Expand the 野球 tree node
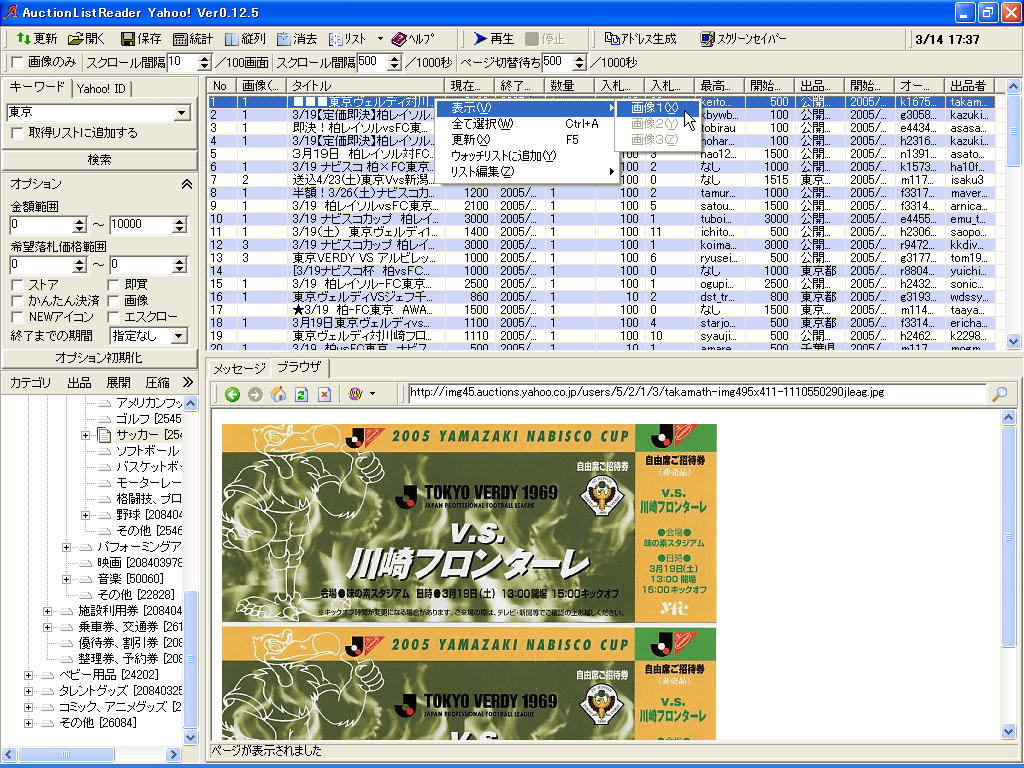1024x768 pixels. point(85,515)
